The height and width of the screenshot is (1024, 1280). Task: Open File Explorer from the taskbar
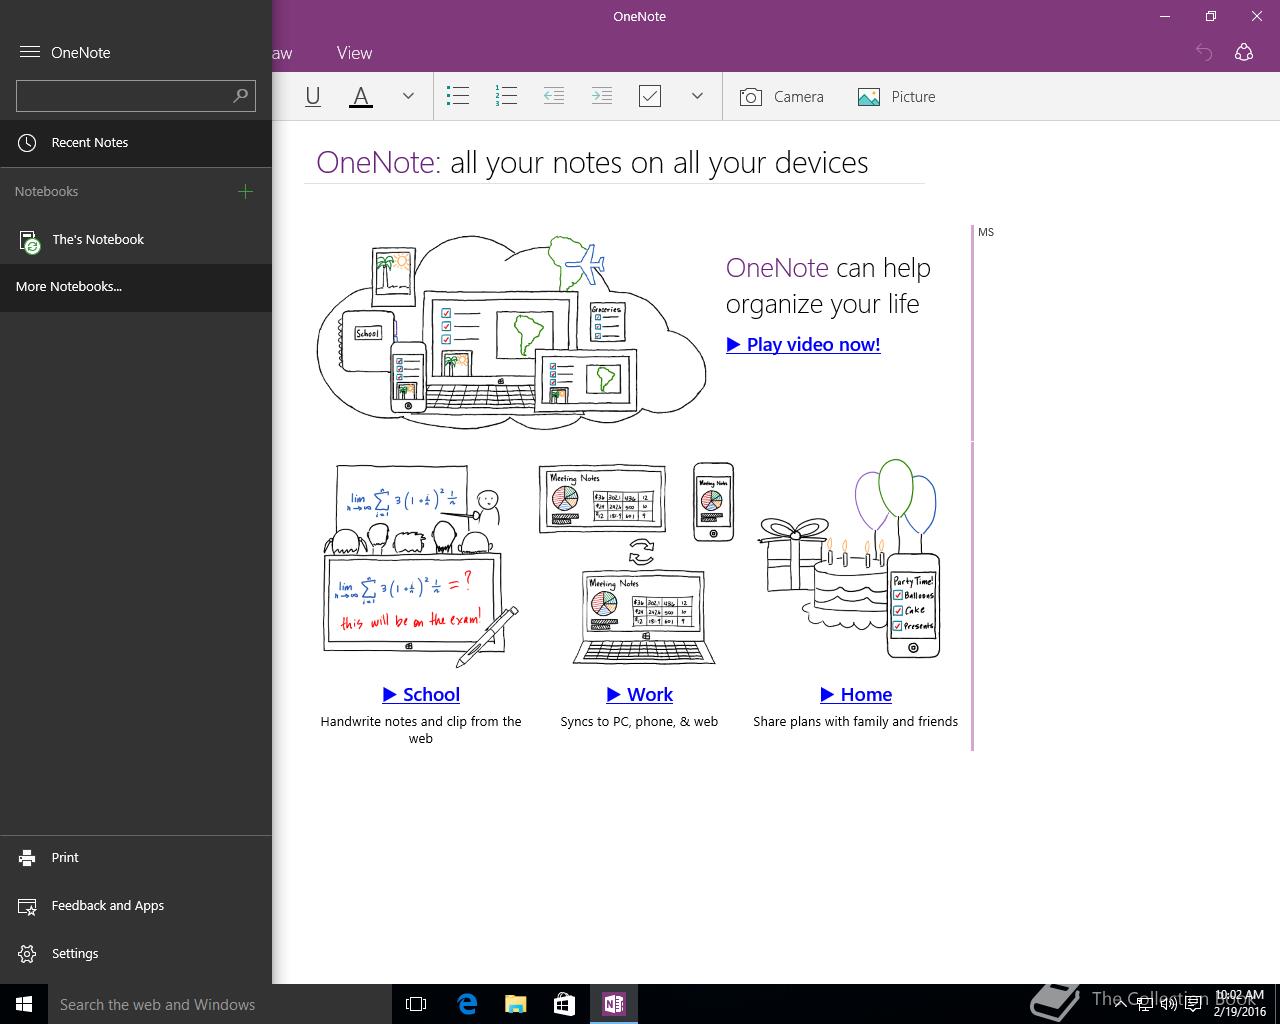tap(515, 1004)
